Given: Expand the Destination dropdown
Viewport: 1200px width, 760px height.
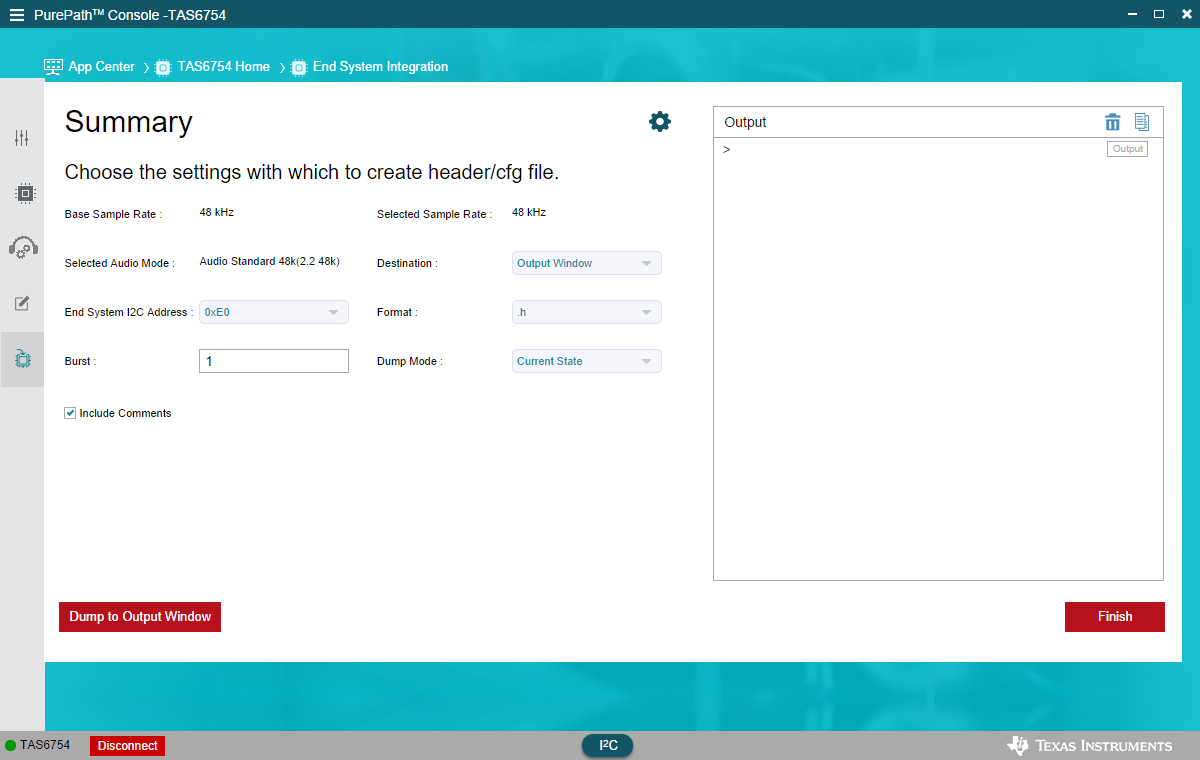Looking at the screenshot, I should tap(587, 263).
